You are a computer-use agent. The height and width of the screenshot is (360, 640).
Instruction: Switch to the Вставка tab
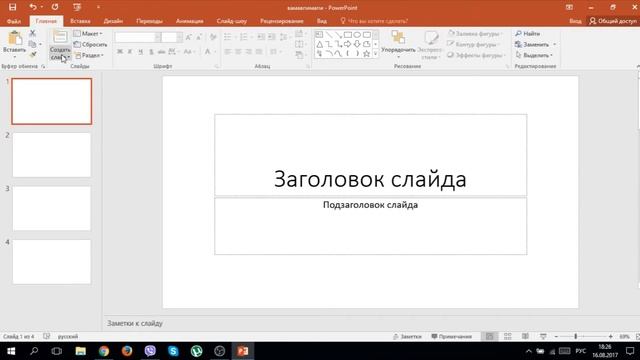[x=80, y=21]
